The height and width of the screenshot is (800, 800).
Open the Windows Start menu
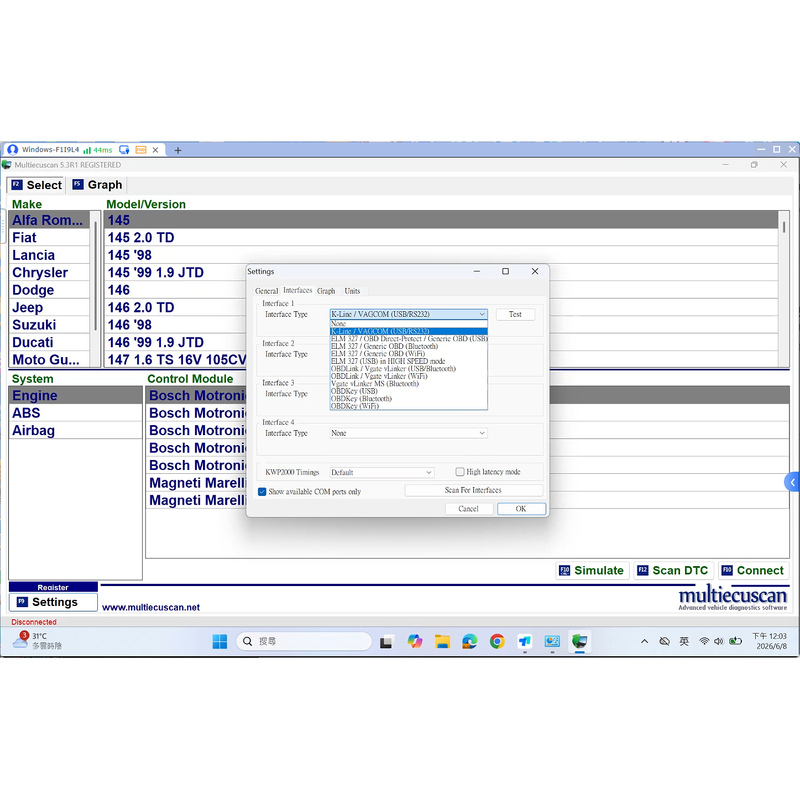220,641
